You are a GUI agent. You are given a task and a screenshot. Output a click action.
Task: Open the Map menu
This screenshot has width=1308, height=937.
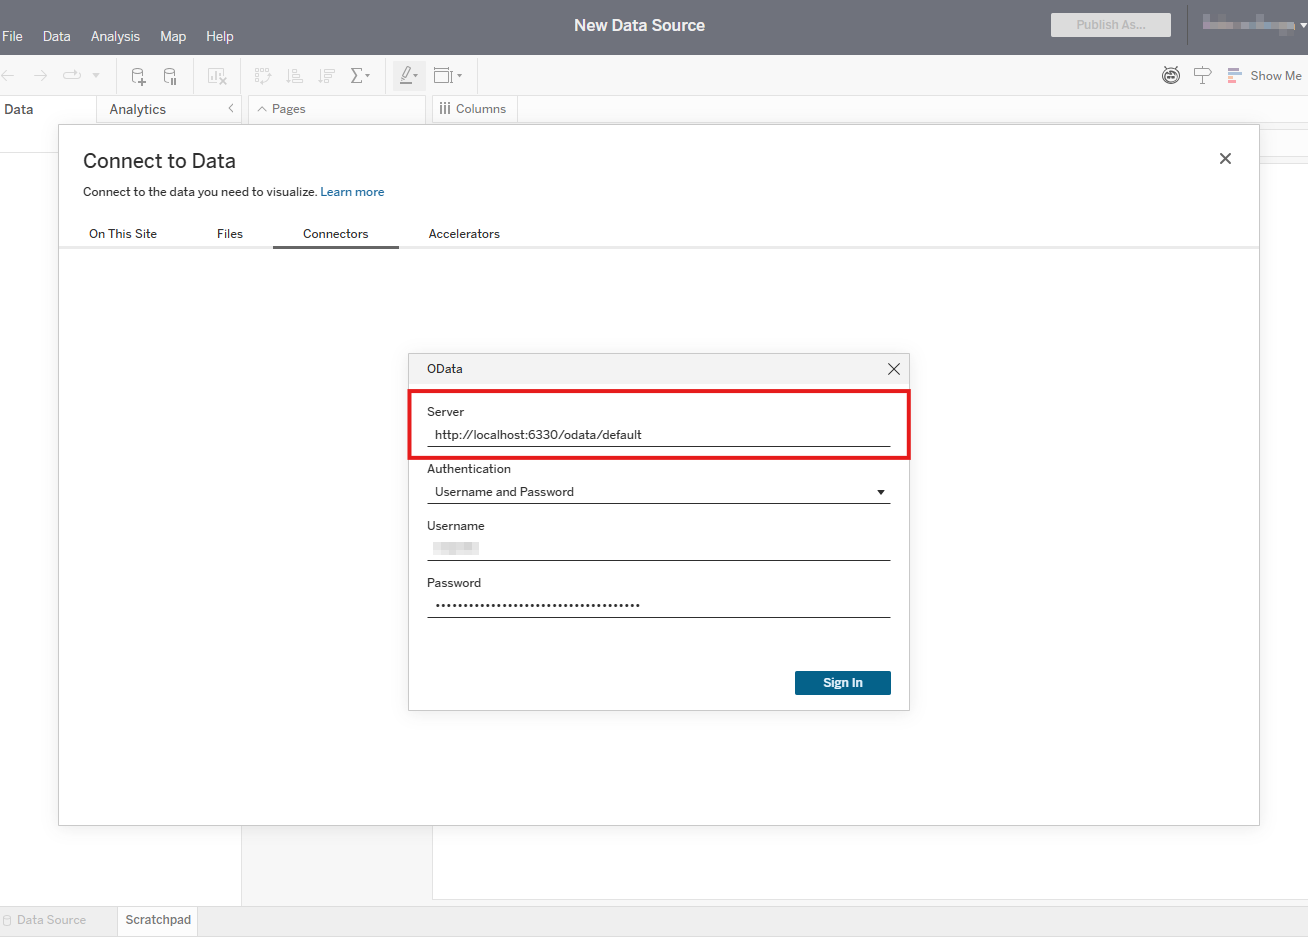pyautogui.click(x=173, y=36)
